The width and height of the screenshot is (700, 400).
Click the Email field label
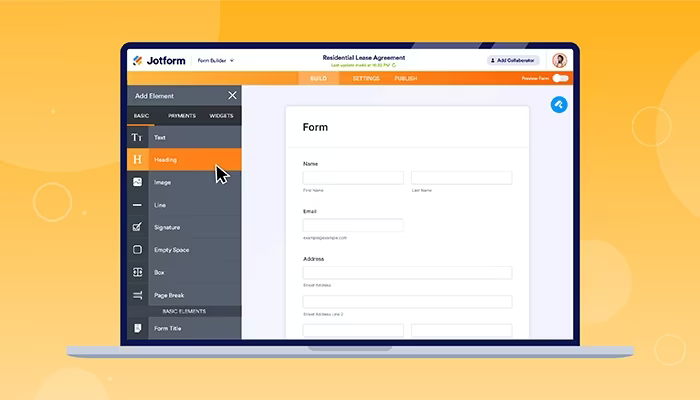coord(309,211)
